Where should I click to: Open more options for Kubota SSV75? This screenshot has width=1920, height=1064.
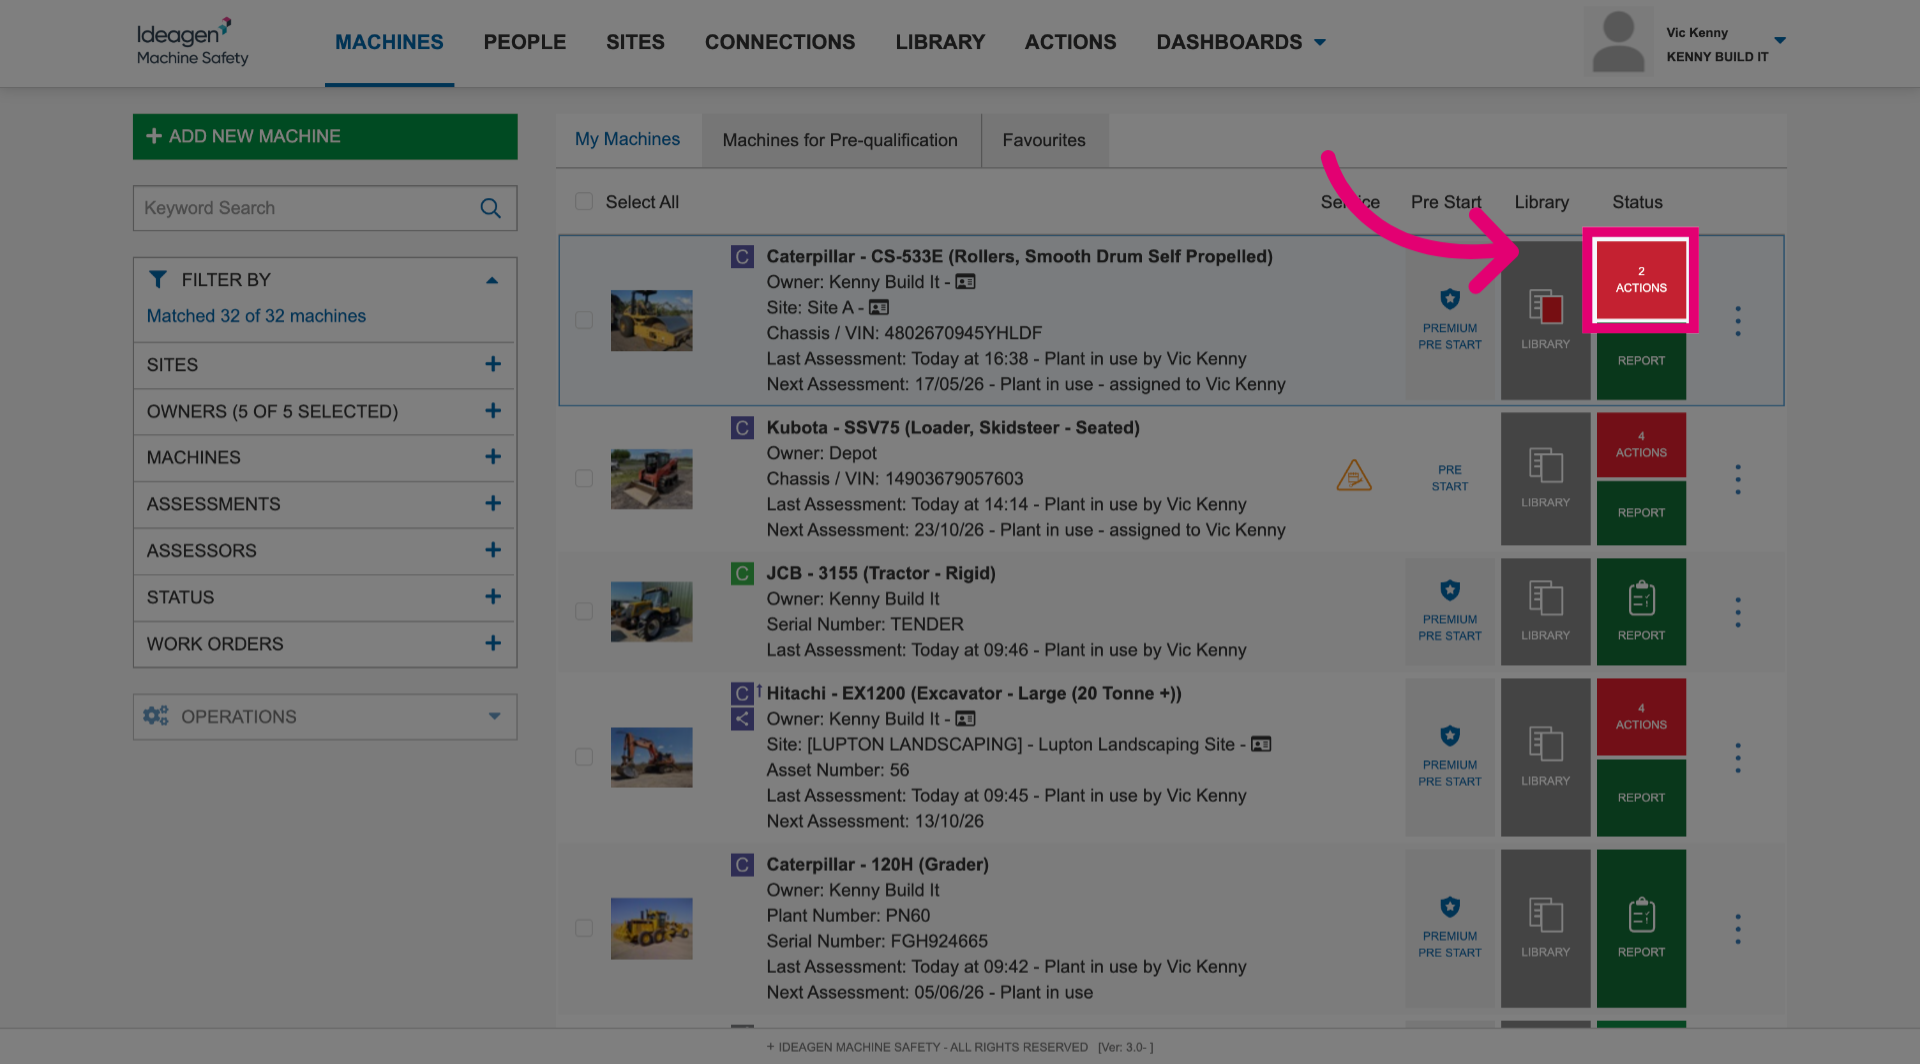pyautogui.click(x=1738, y=479)
